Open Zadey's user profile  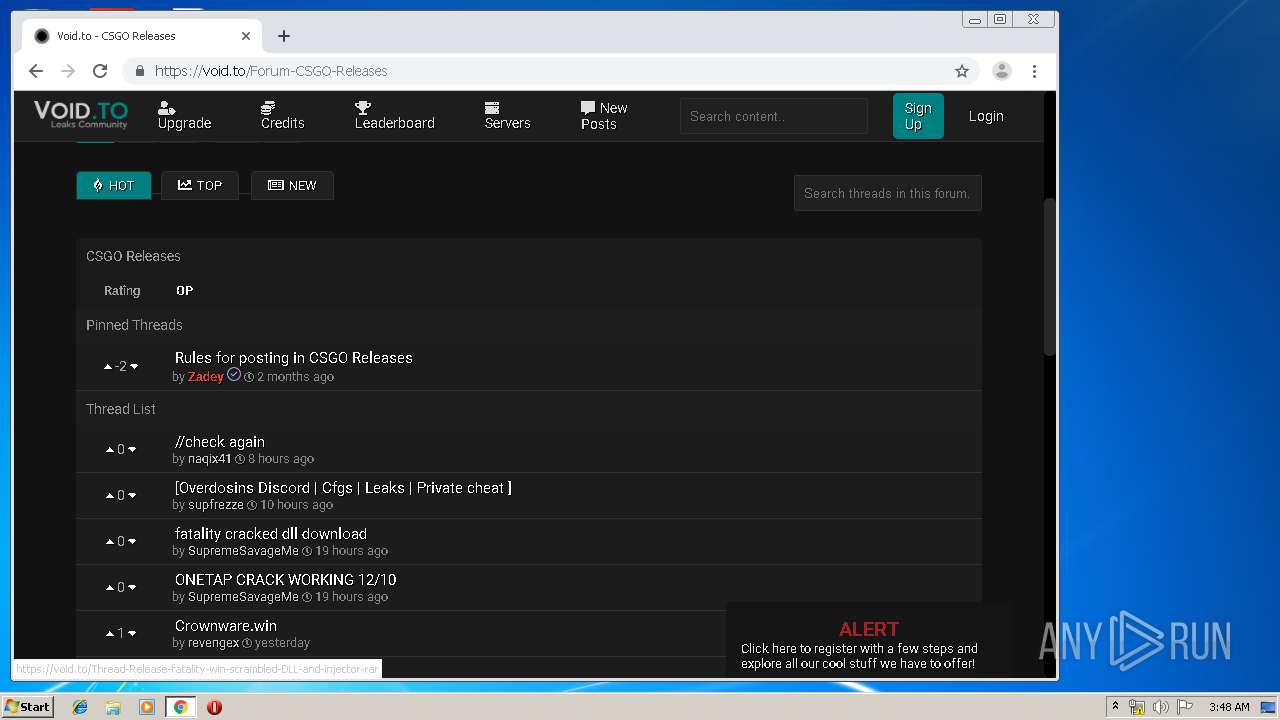coord(206,377)
